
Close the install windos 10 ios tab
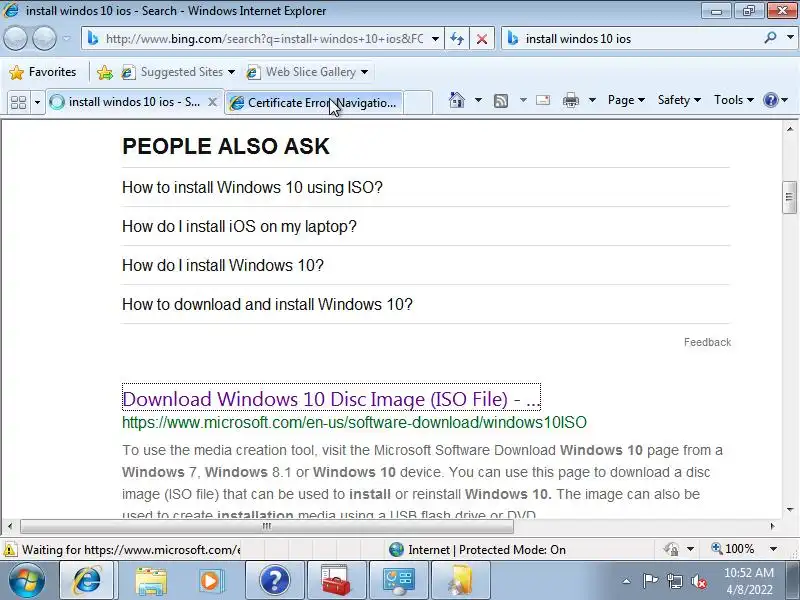[212, 102]
